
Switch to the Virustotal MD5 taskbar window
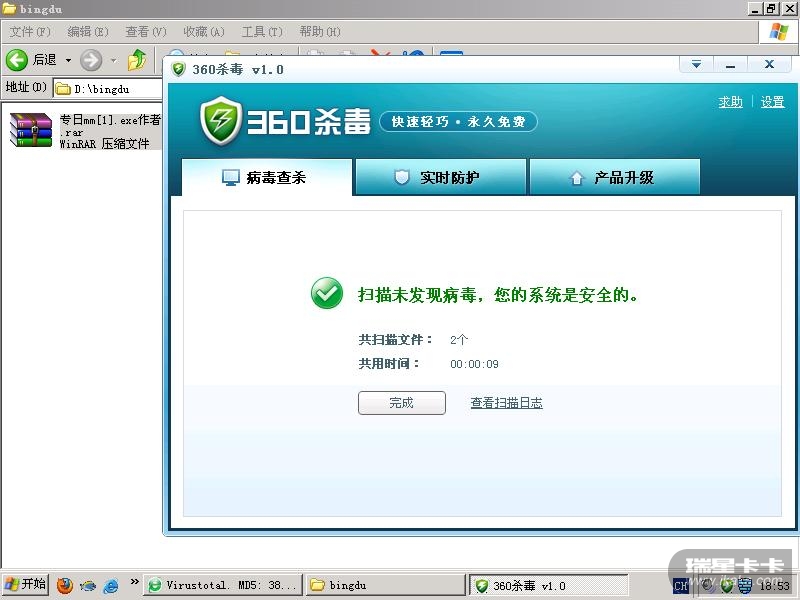[x=222, y=585]
